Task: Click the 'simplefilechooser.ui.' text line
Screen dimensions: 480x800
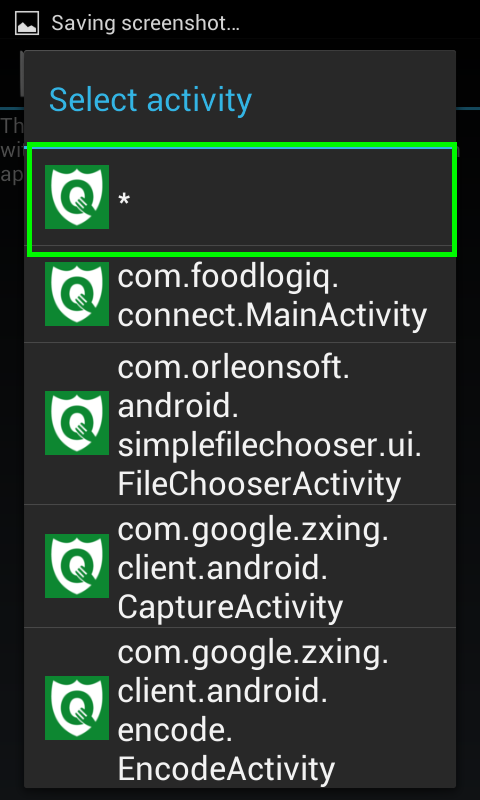Action: pos(270,446)
